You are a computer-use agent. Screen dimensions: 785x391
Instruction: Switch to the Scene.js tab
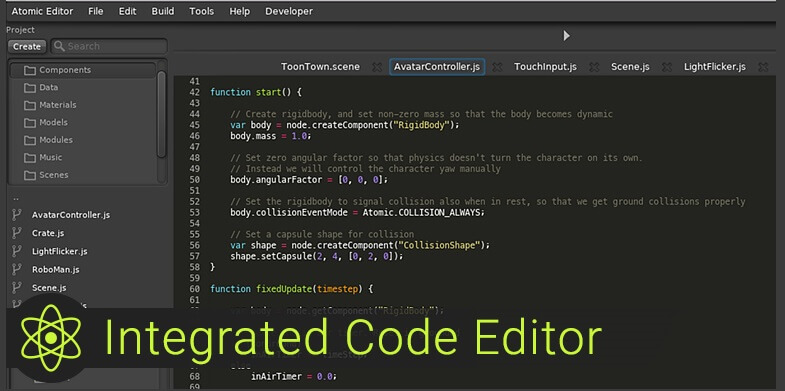(630, 67)
